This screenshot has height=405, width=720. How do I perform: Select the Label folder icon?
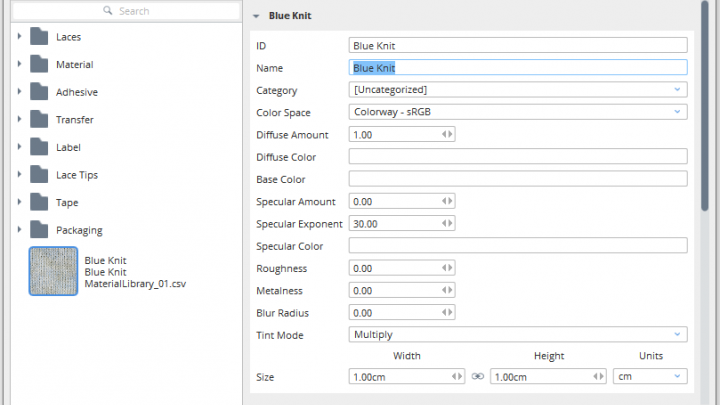click(x=39, y=147)
